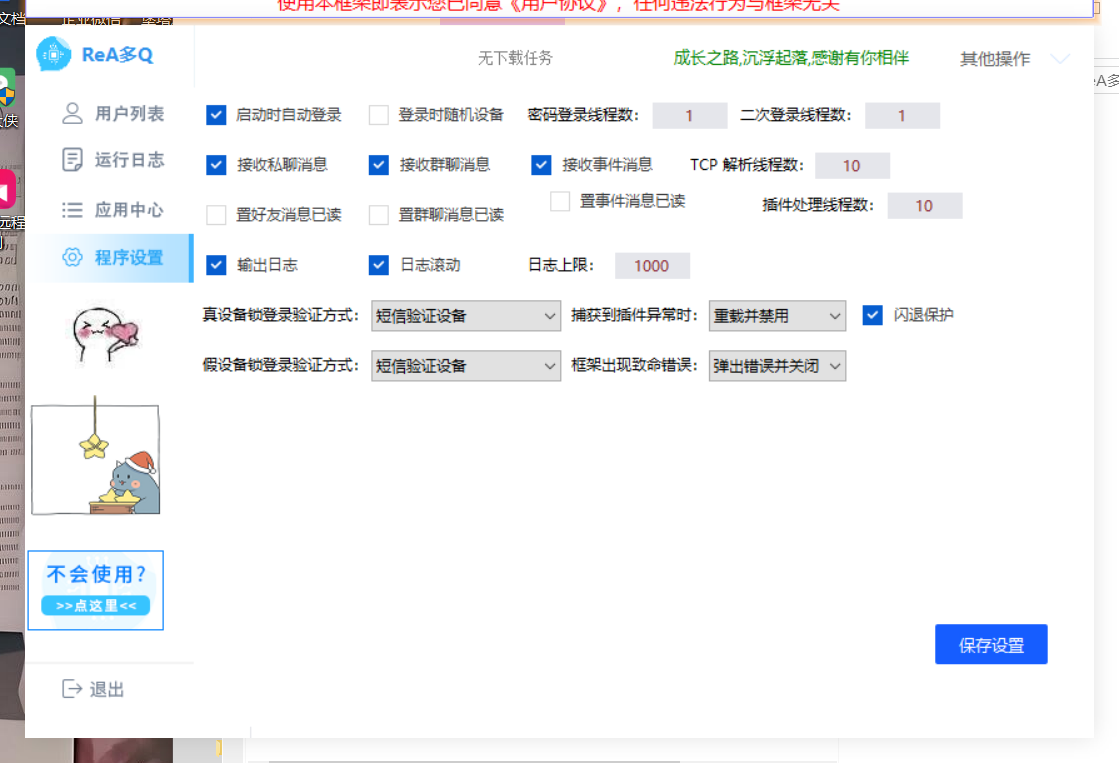Uncheck the 闪退保护 crash protection toggle

click(872, 315)
